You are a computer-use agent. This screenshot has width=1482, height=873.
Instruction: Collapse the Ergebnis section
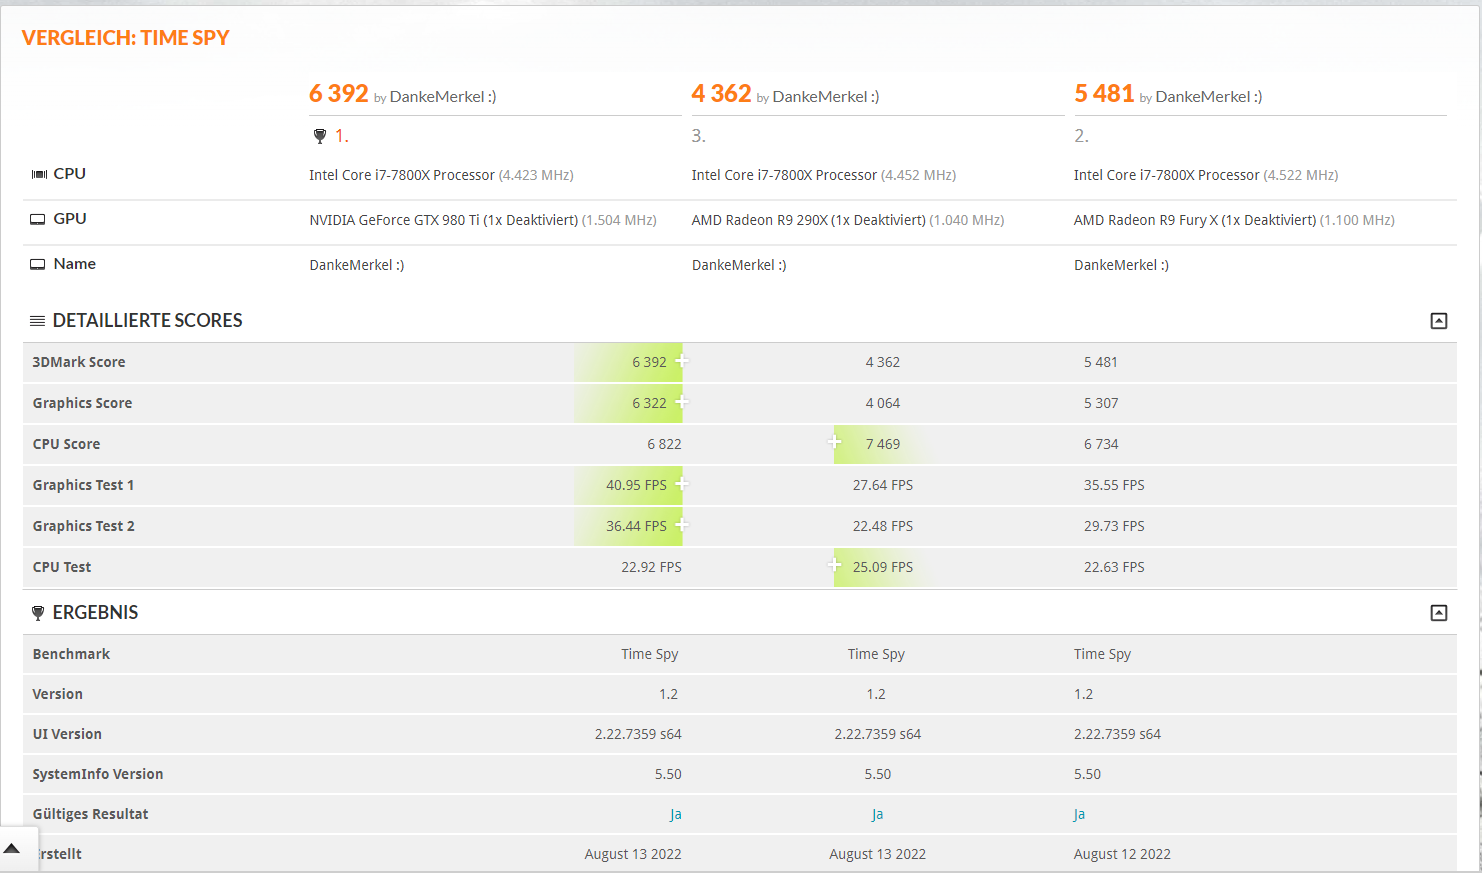1439,613
